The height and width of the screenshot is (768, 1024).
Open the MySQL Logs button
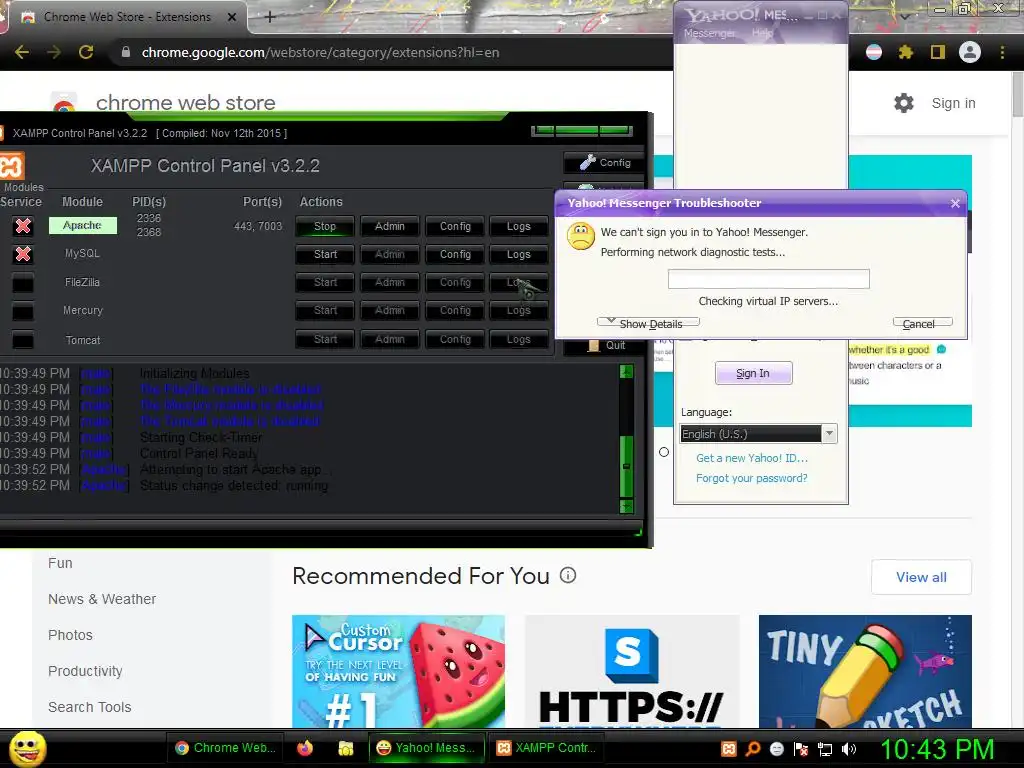tap(519, 254)
